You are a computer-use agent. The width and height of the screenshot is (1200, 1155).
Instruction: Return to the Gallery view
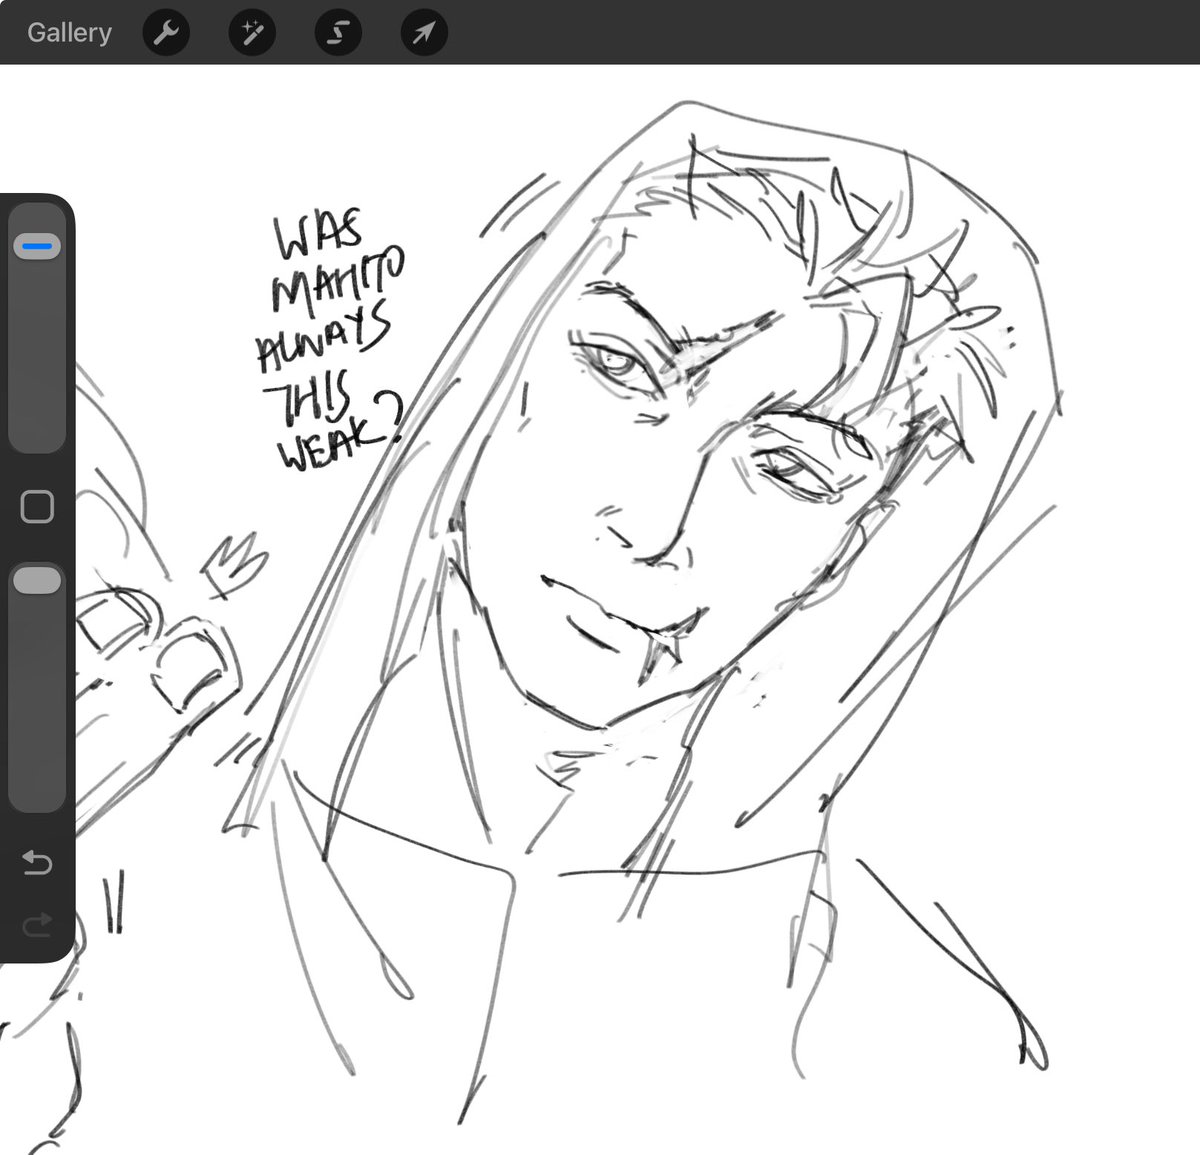[69, 33]
